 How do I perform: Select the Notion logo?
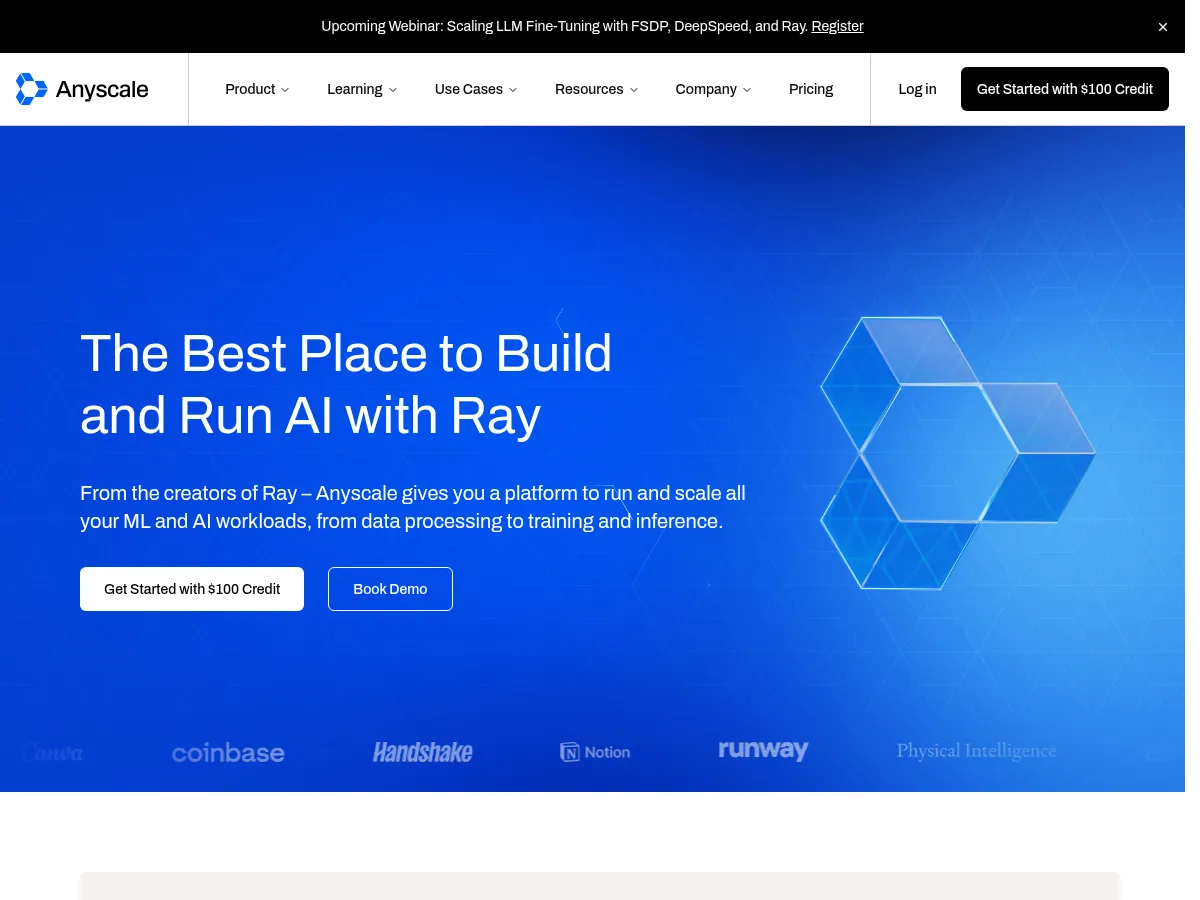click(x=595, y=752)
